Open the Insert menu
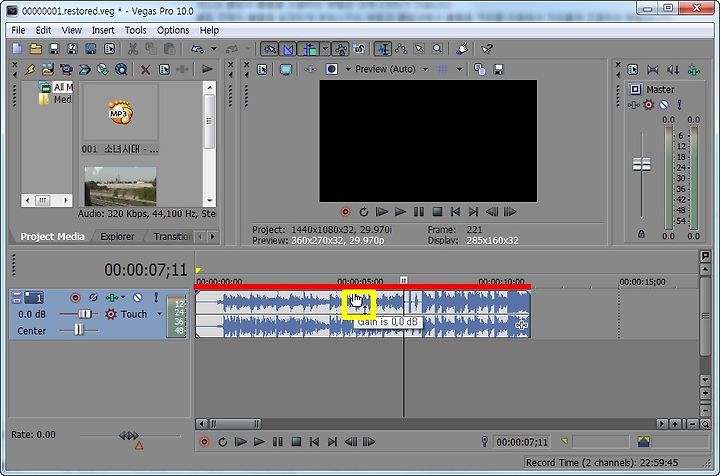This screenshot has width=720, height=476. pyautogui.click(x=103, y=30)
